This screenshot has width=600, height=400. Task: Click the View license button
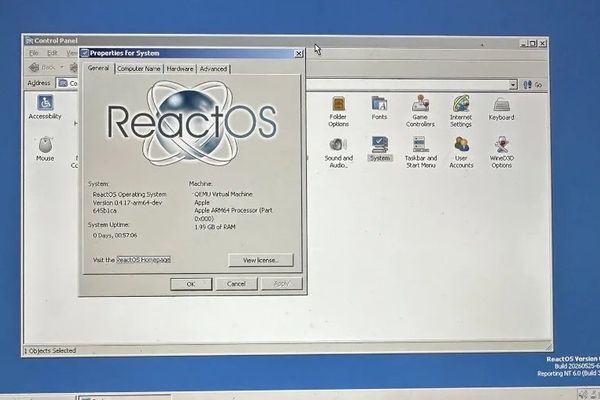pyautogui.click(x=261, y=260)
